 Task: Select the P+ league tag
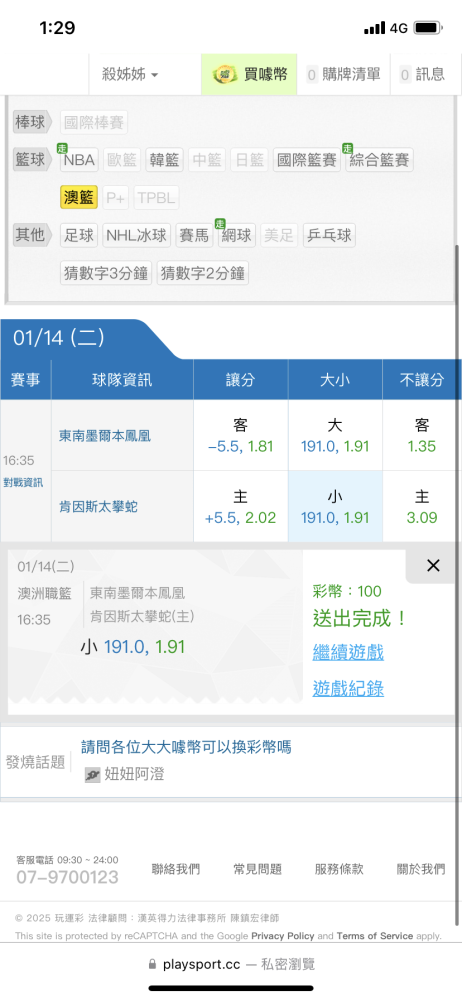tap(116, 198)
